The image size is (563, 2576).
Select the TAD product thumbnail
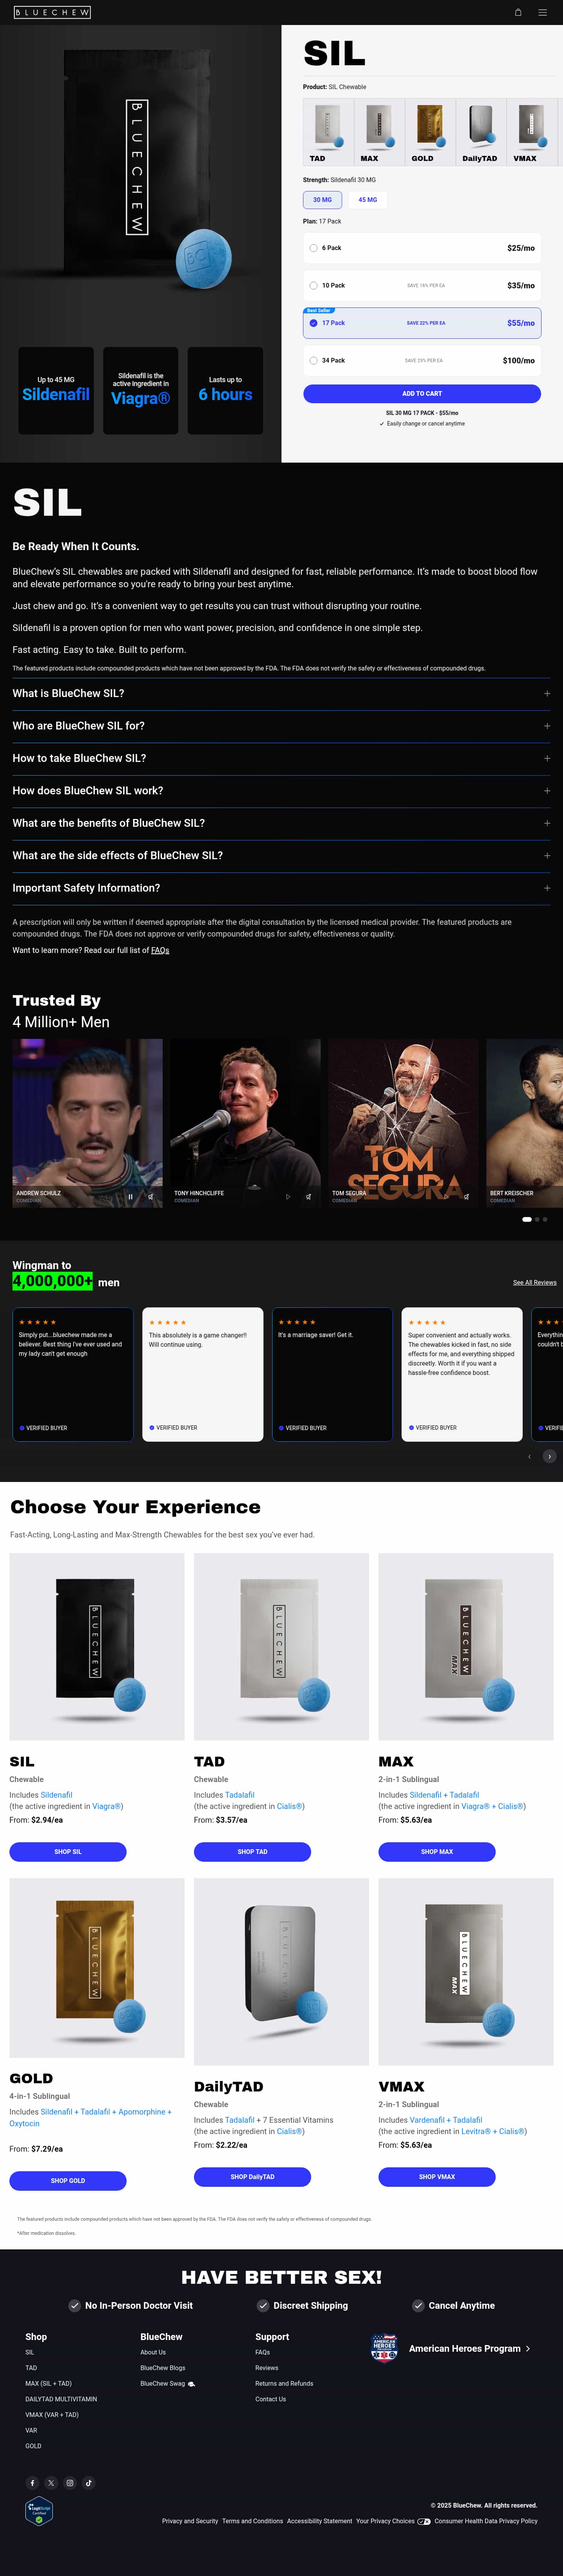pyautogui.click(x=328, y=132)
